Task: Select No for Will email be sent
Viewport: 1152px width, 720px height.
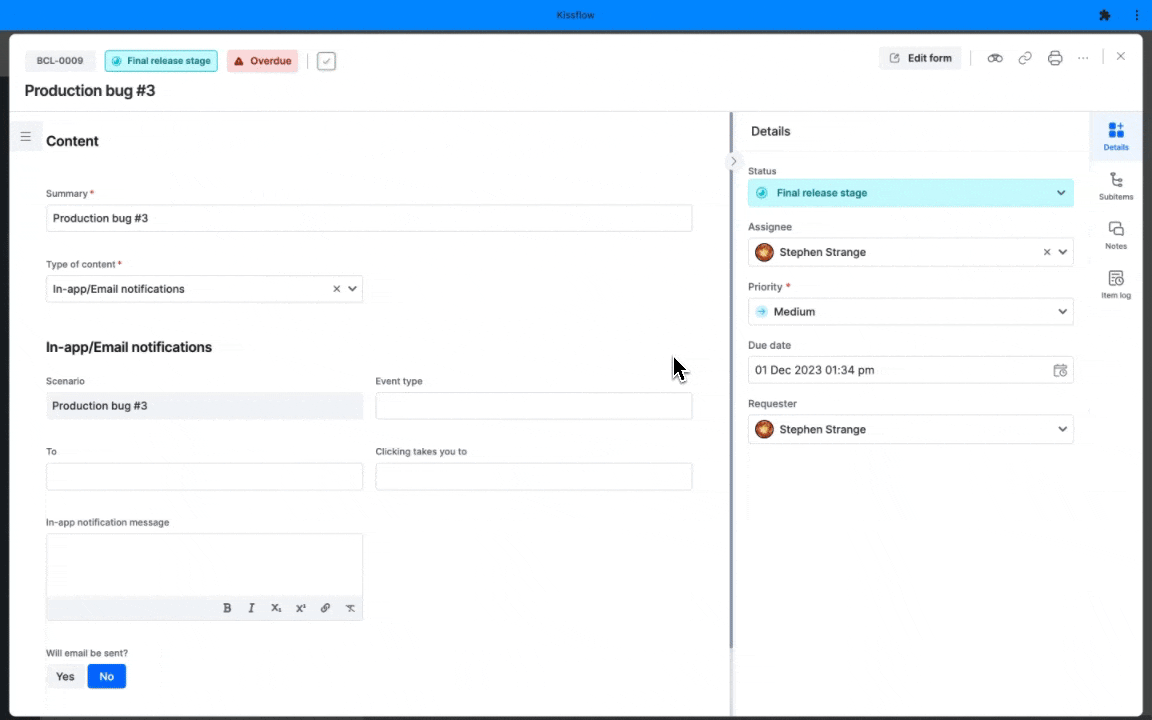Action: tap(107, 677)
